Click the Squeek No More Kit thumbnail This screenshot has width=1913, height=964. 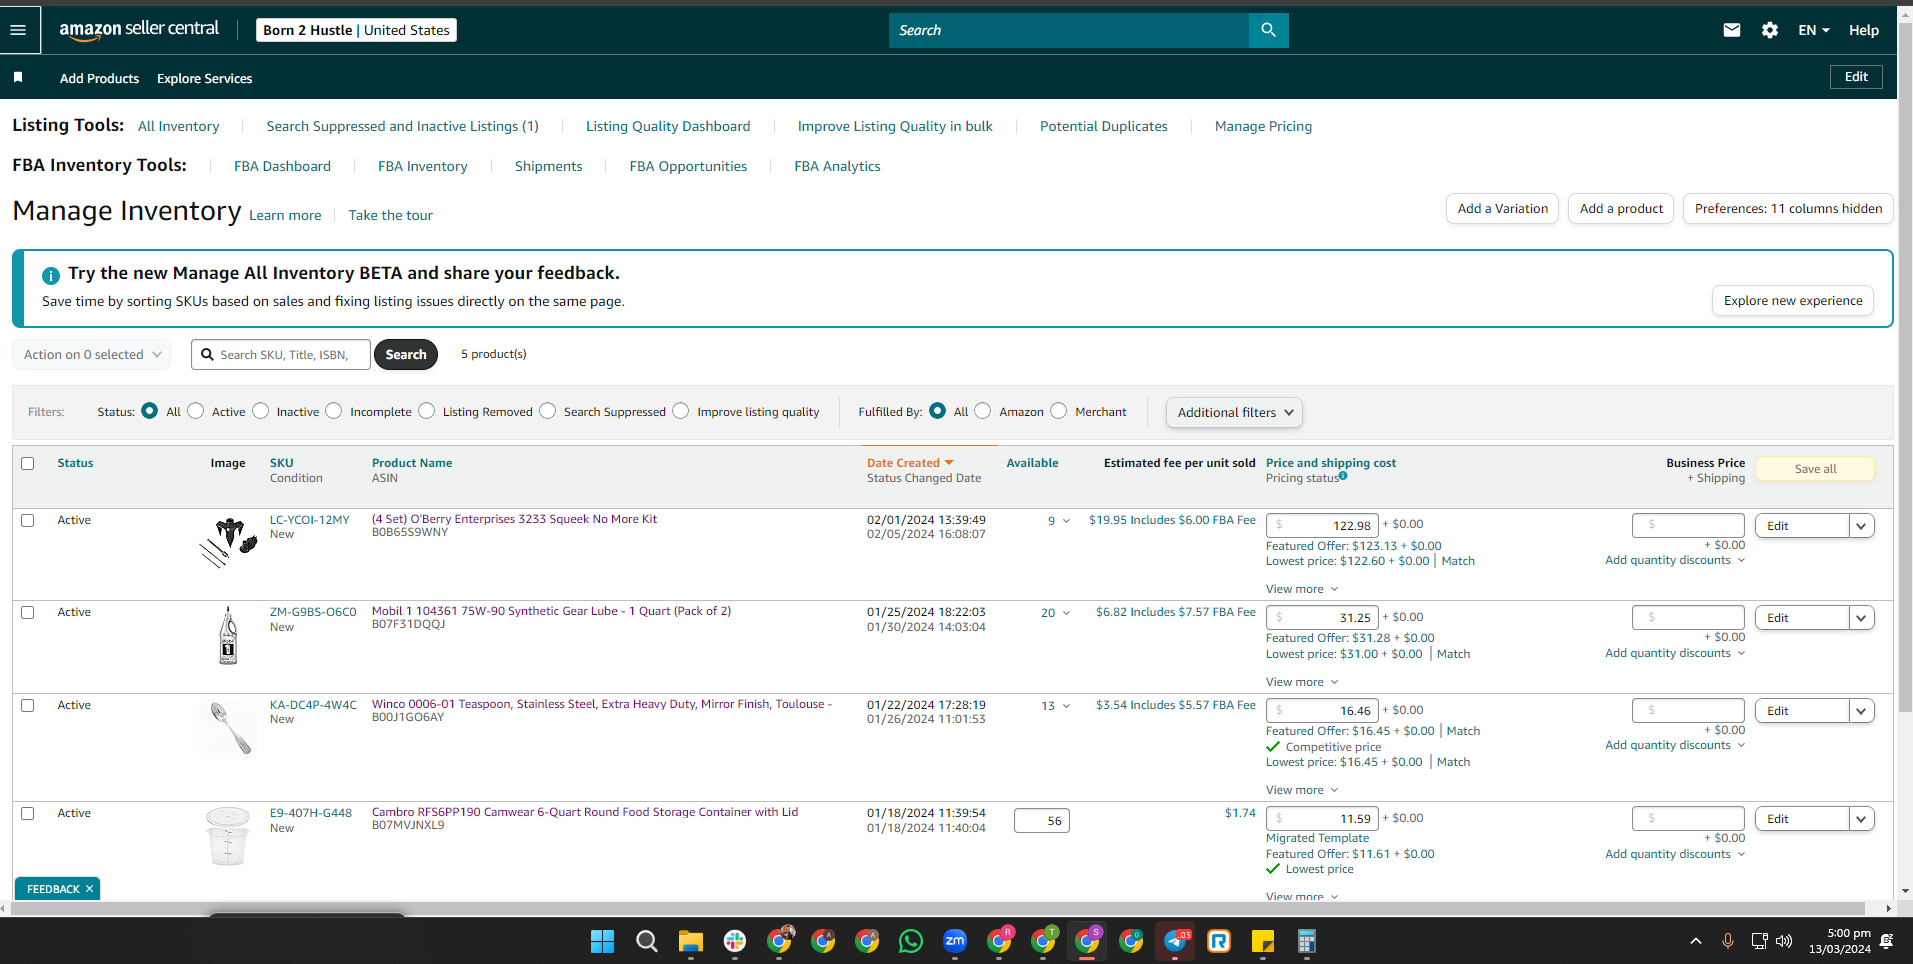(x=228, y=542)
